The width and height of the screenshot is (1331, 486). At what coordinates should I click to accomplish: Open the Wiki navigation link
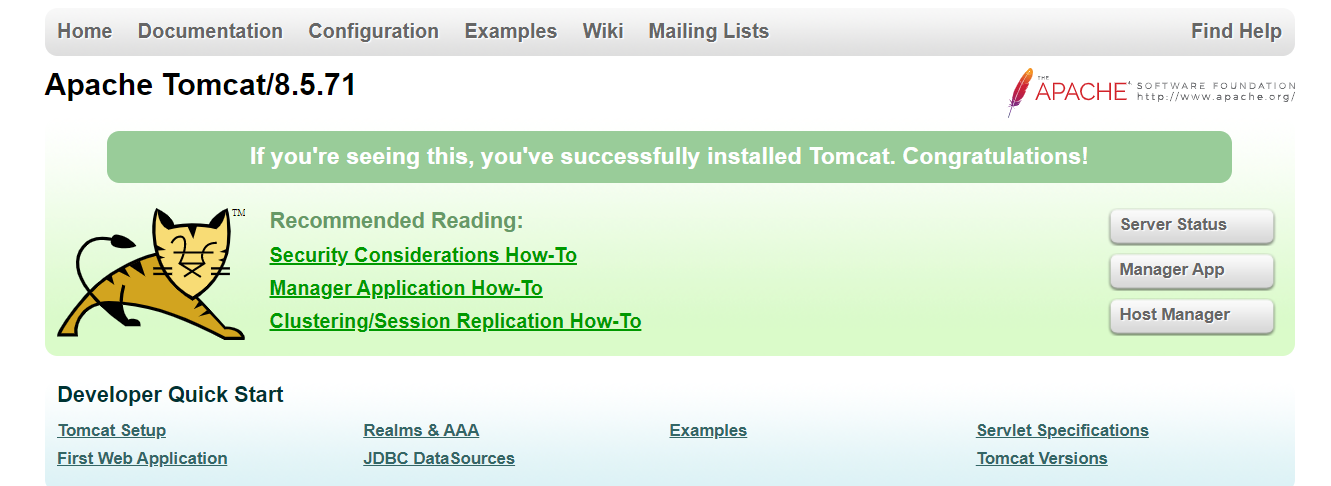[x=603, y=31]
